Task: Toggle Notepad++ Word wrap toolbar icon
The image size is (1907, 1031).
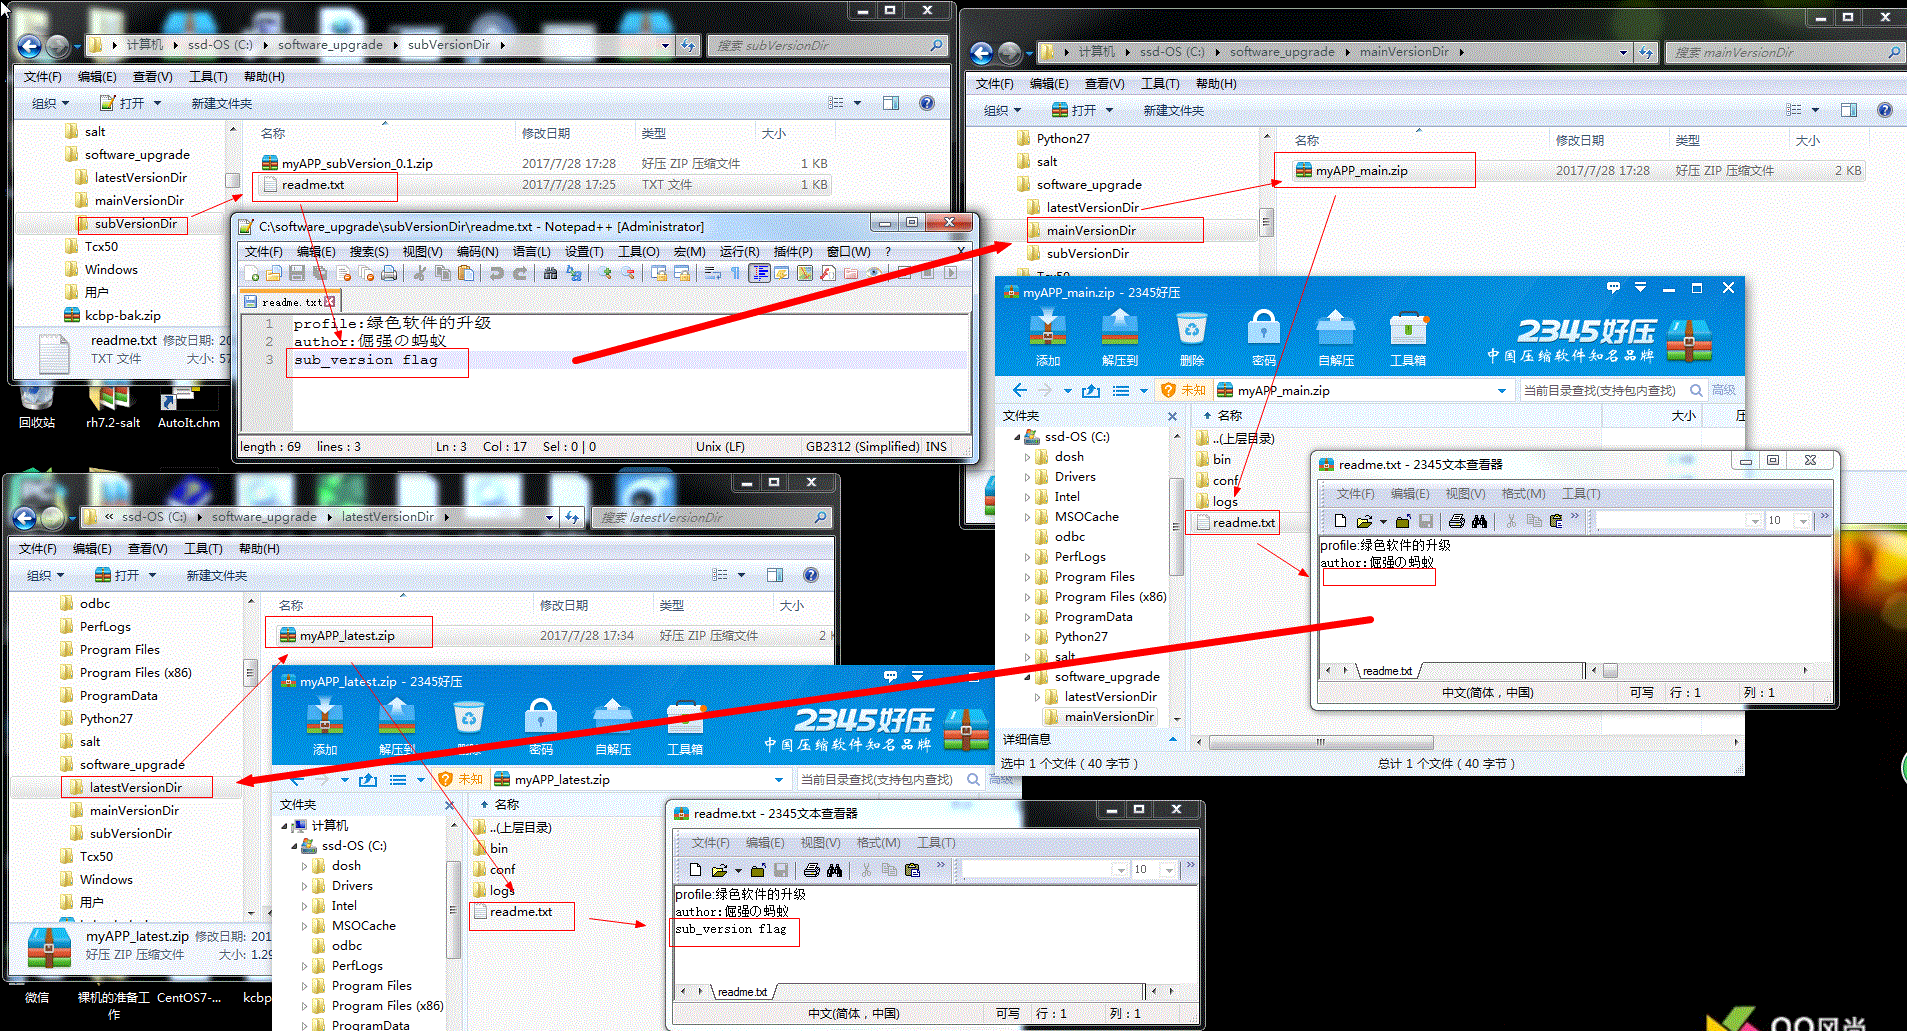Action: click(713, 273)
